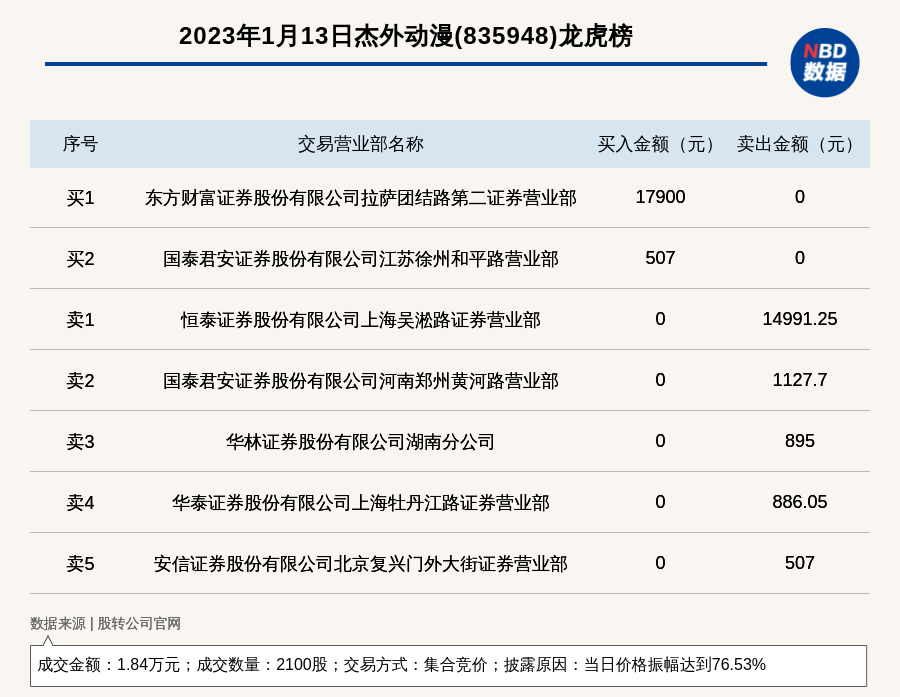Select 国泰君安证券河南郑州黄河路营业部 name
This screenshot has height=697, width=900.
pyautogui.click(x=360, y=381)
